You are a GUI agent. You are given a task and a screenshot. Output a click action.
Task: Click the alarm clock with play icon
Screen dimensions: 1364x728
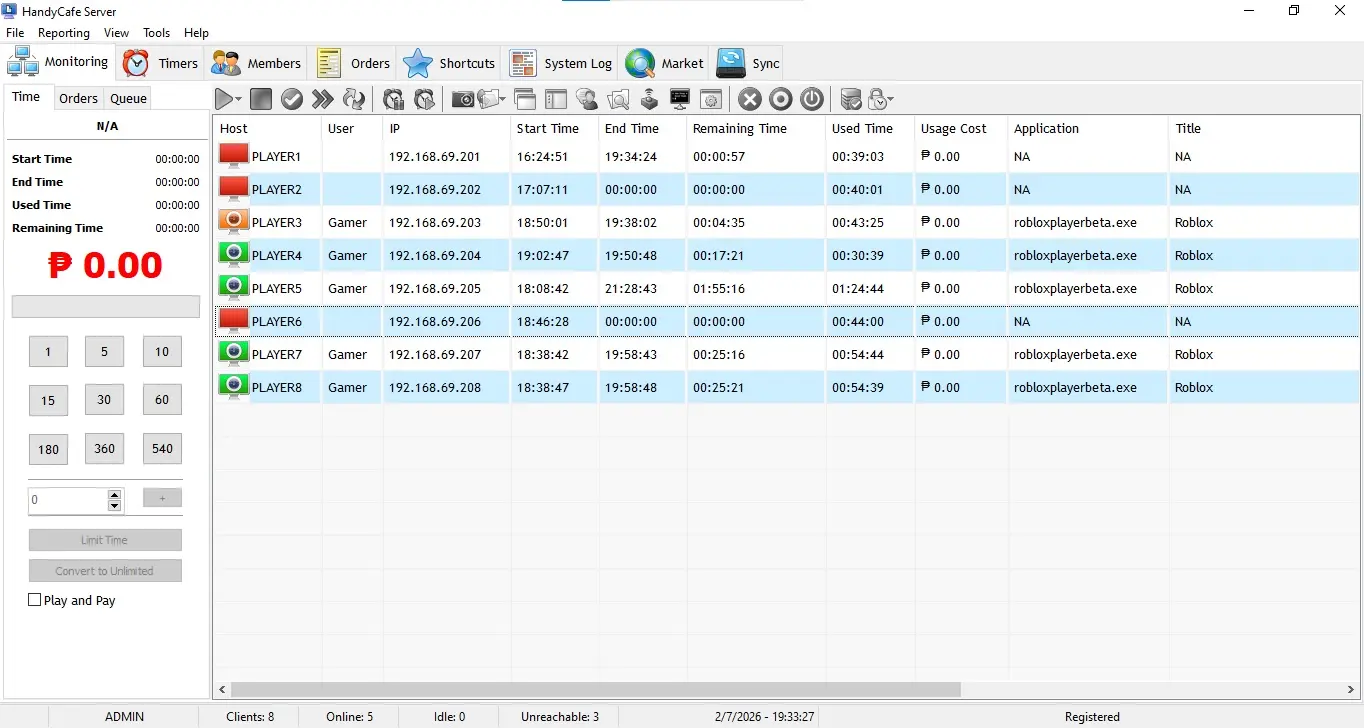tap(425, 99)
